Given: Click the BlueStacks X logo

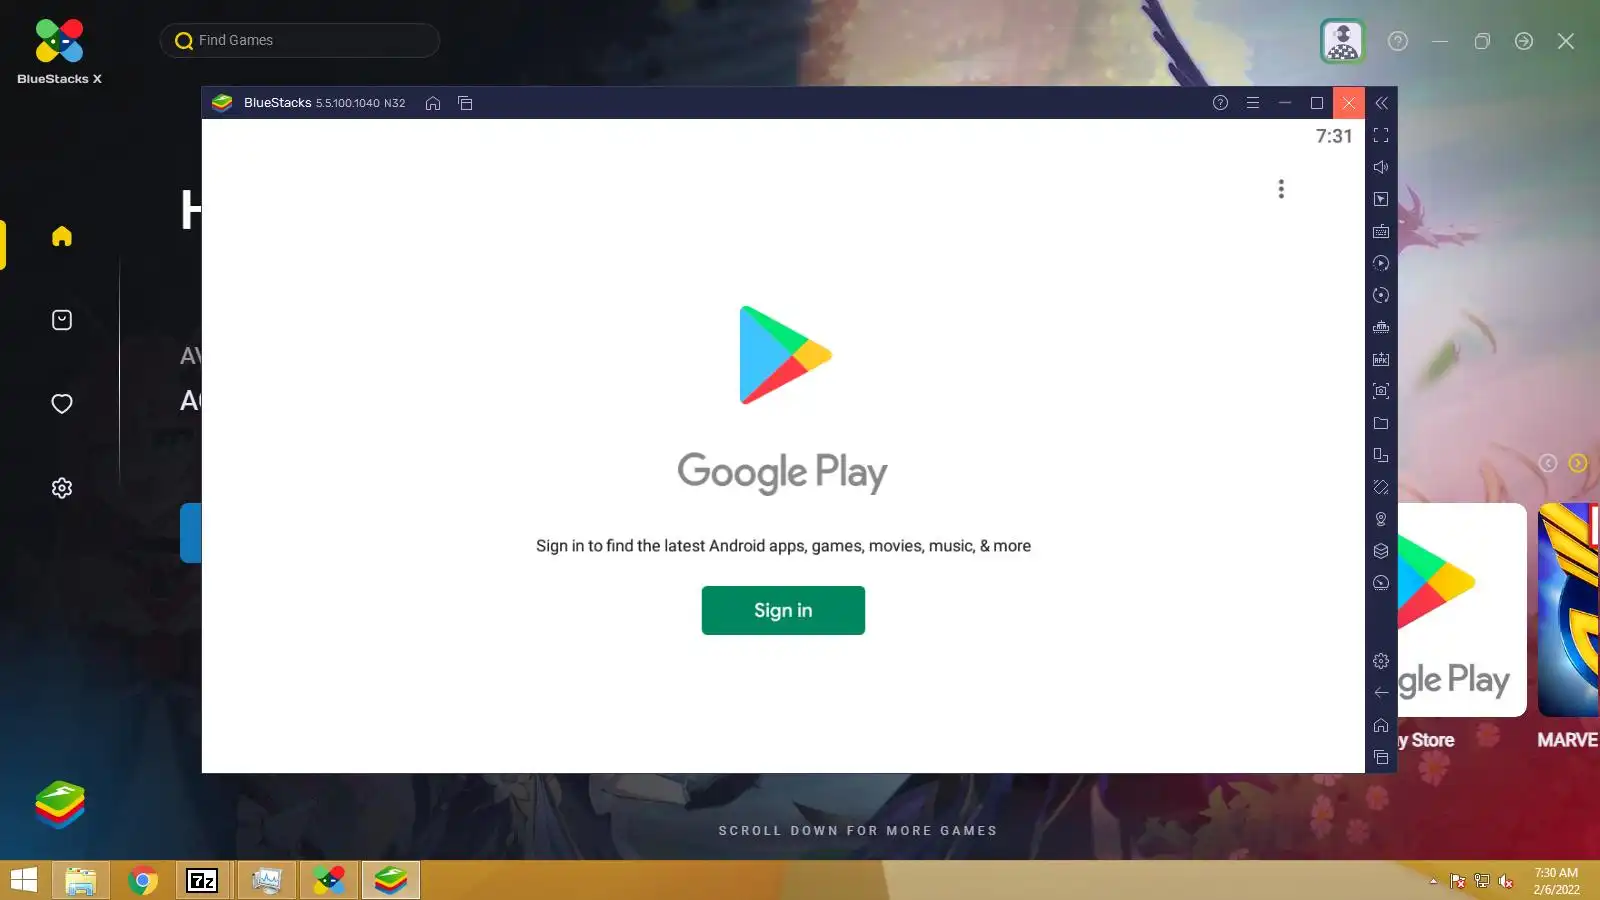Looking at the screenshot, I should pos(59,51).
